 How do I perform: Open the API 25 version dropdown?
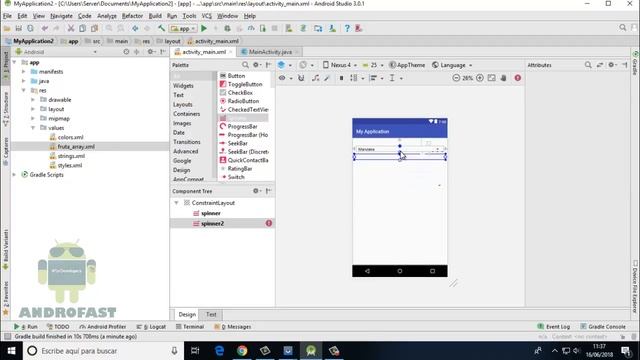tap(373, 65)
